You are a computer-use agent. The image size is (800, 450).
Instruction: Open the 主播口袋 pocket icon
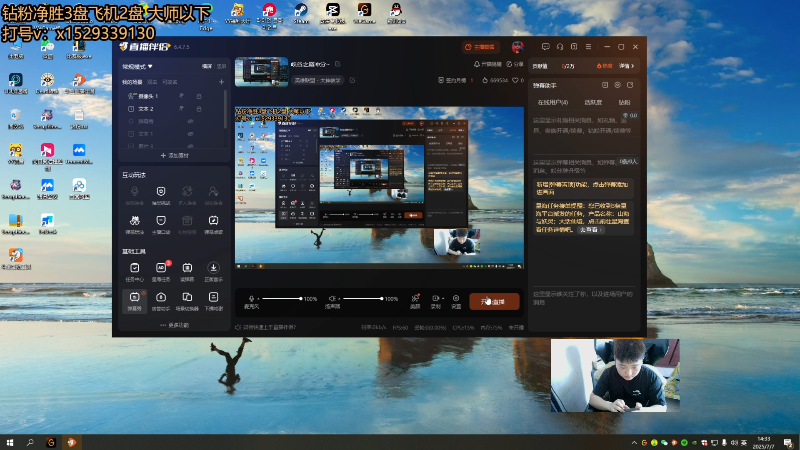click(x=161, y=224)
